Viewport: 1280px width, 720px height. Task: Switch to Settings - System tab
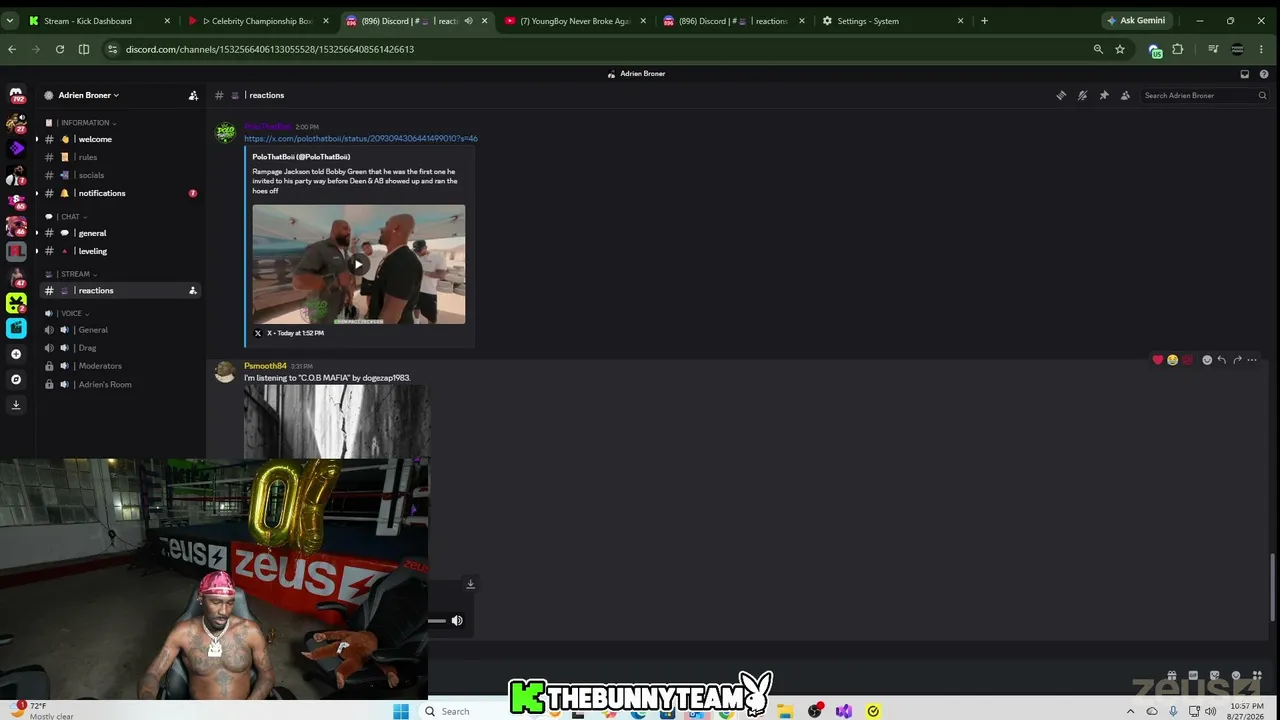(x=892, y=21)
